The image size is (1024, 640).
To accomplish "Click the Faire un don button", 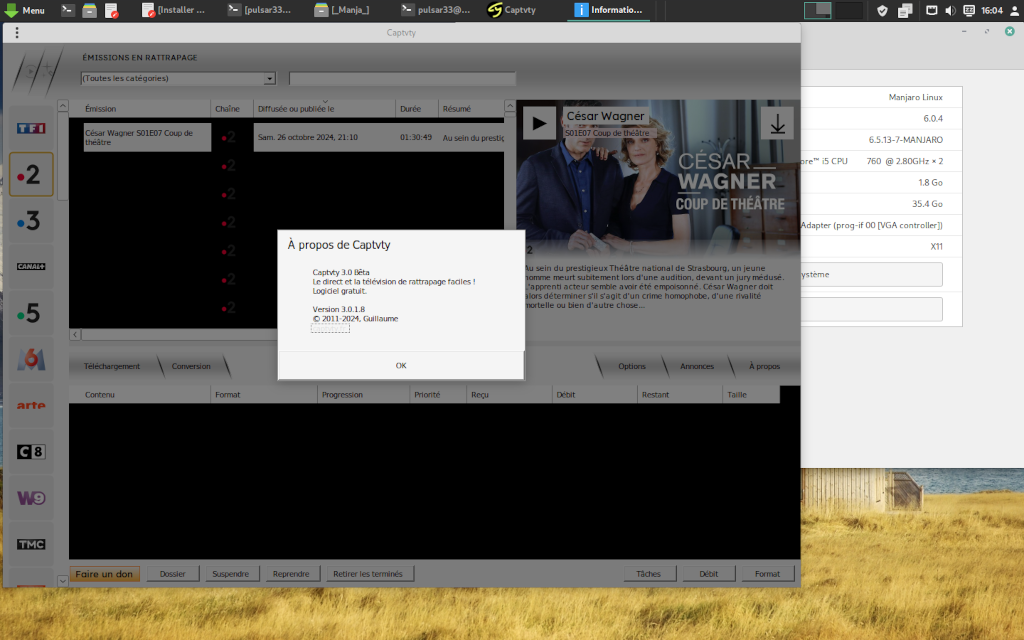I will point(104,573).
